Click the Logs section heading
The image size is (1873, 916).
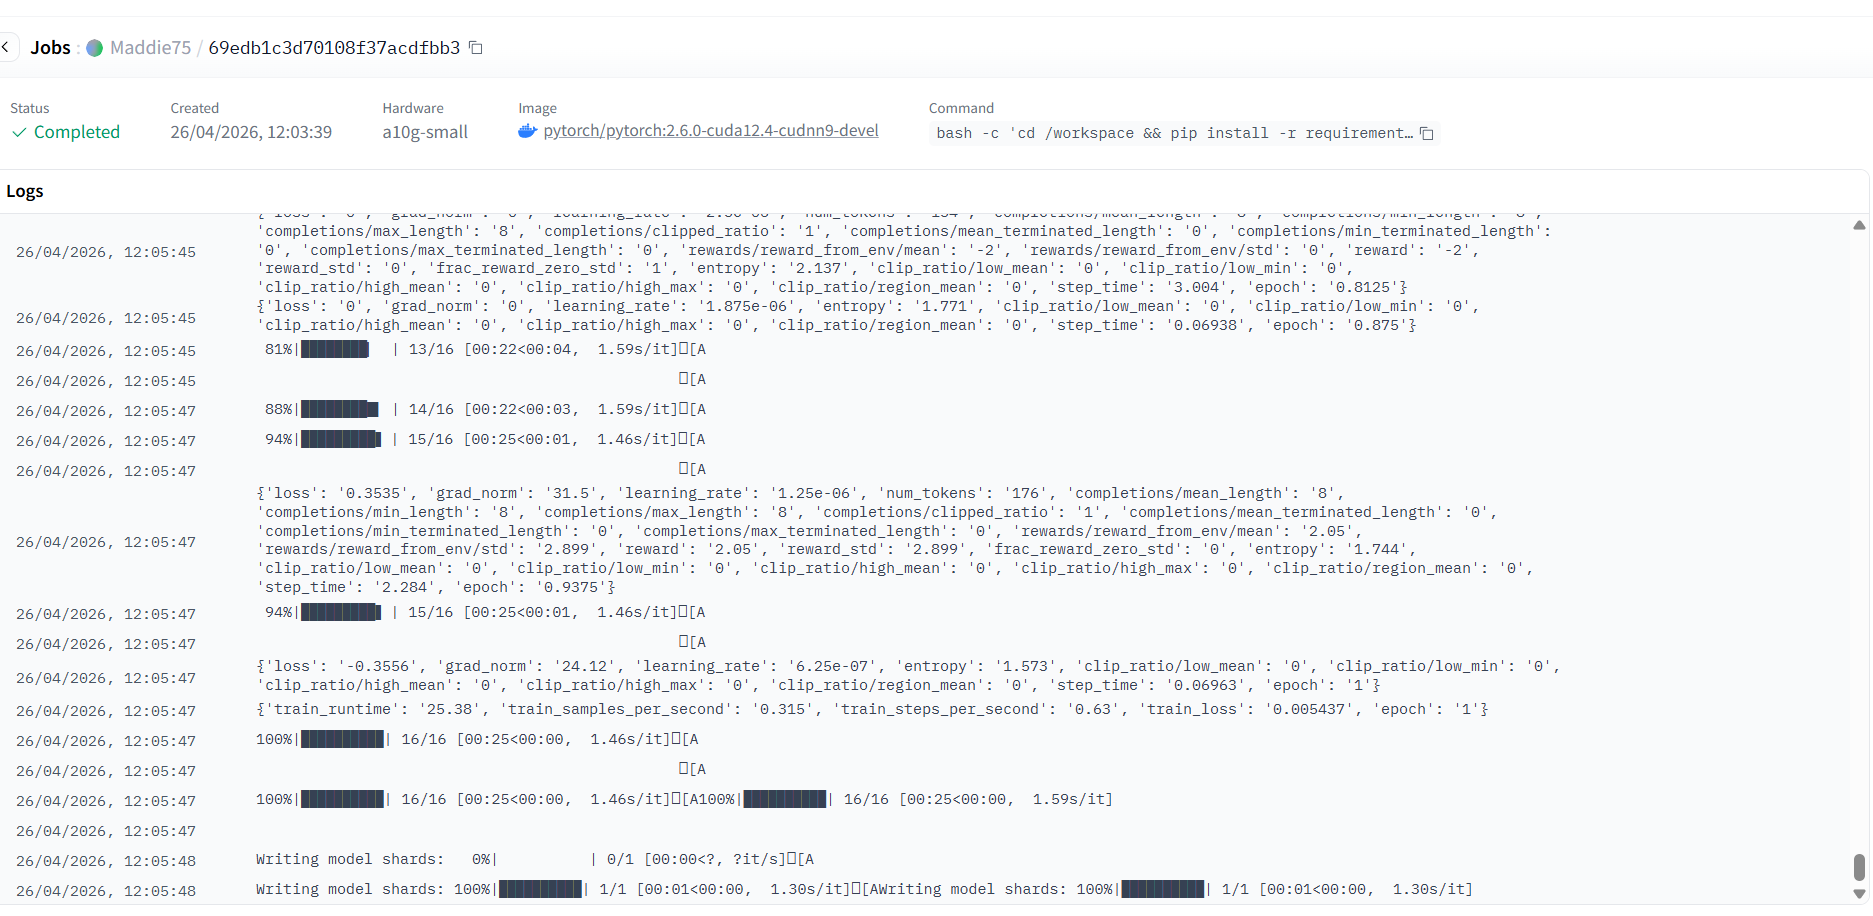(x=25, y=191)
